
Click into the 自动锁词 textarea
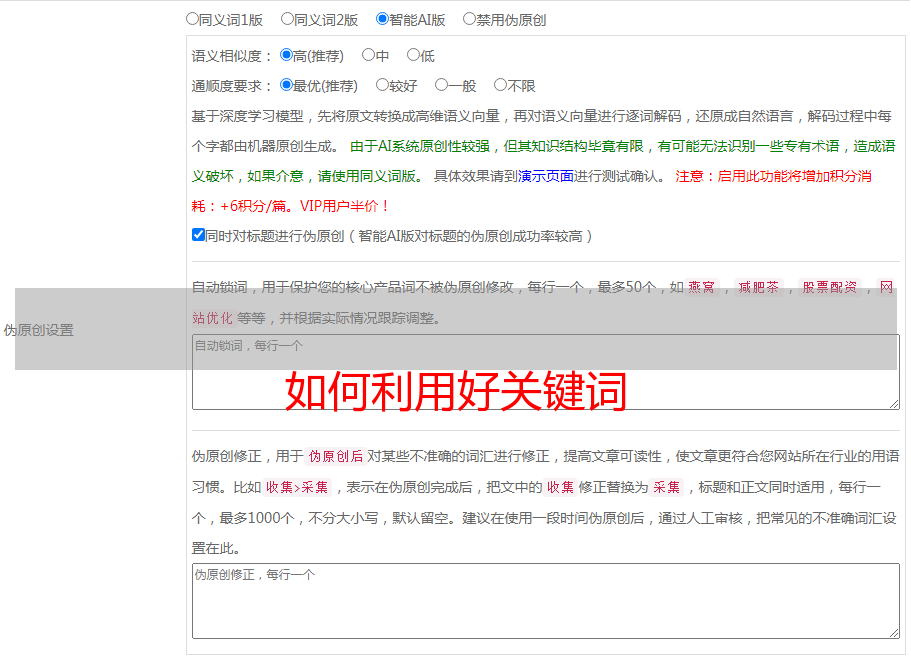pos(546,372)
